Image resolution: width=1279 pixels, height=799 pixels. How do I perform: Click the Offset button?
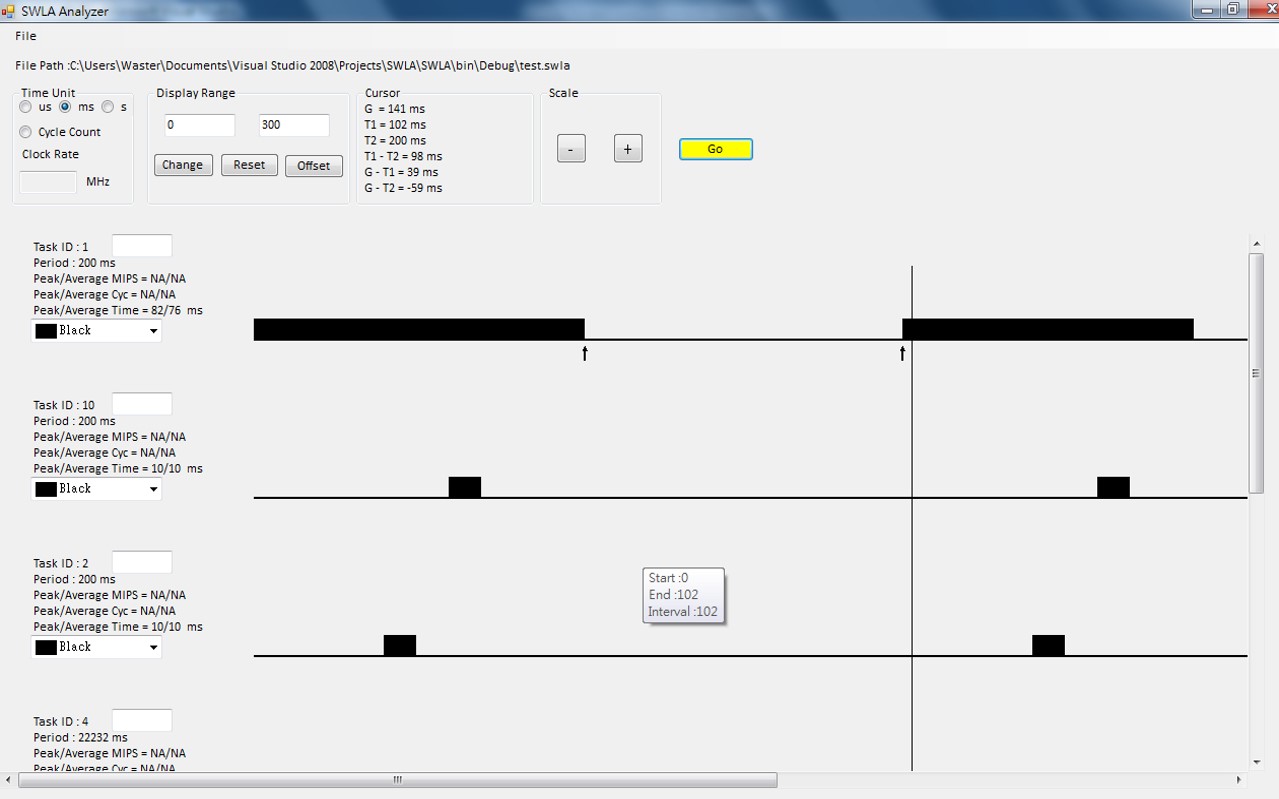313,166
